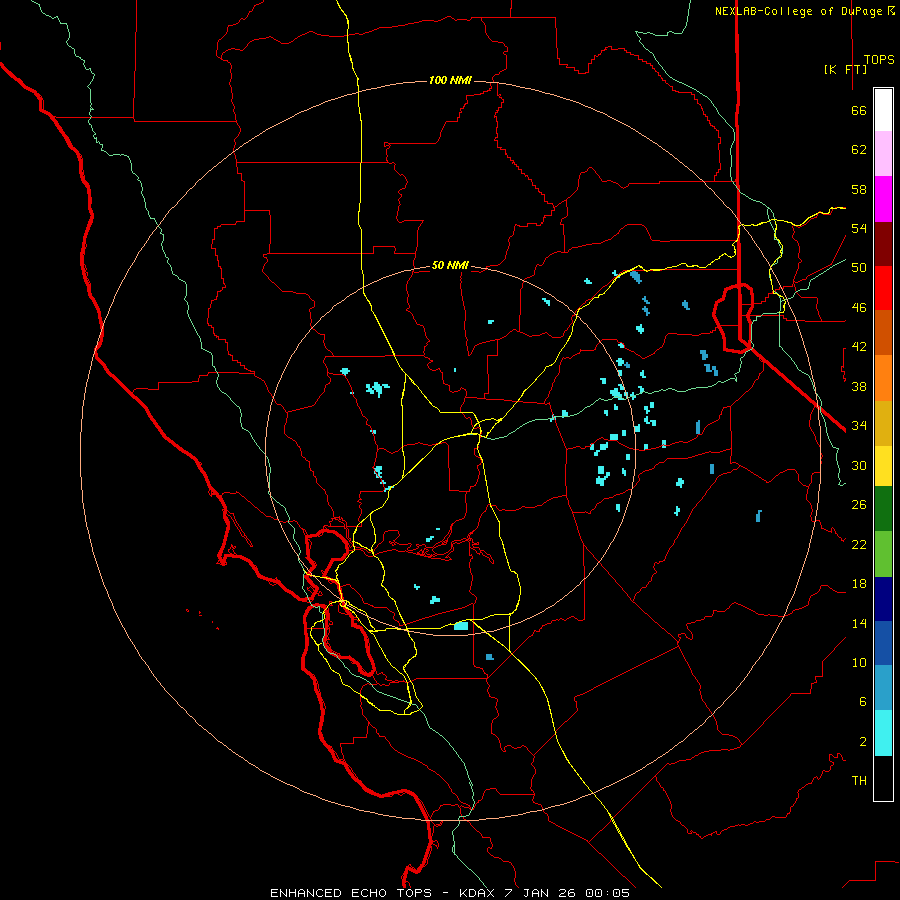The width and height of the screenshot is (900, 900).
Task: Click the 38 value on the legend
Action: coord(859,386)
